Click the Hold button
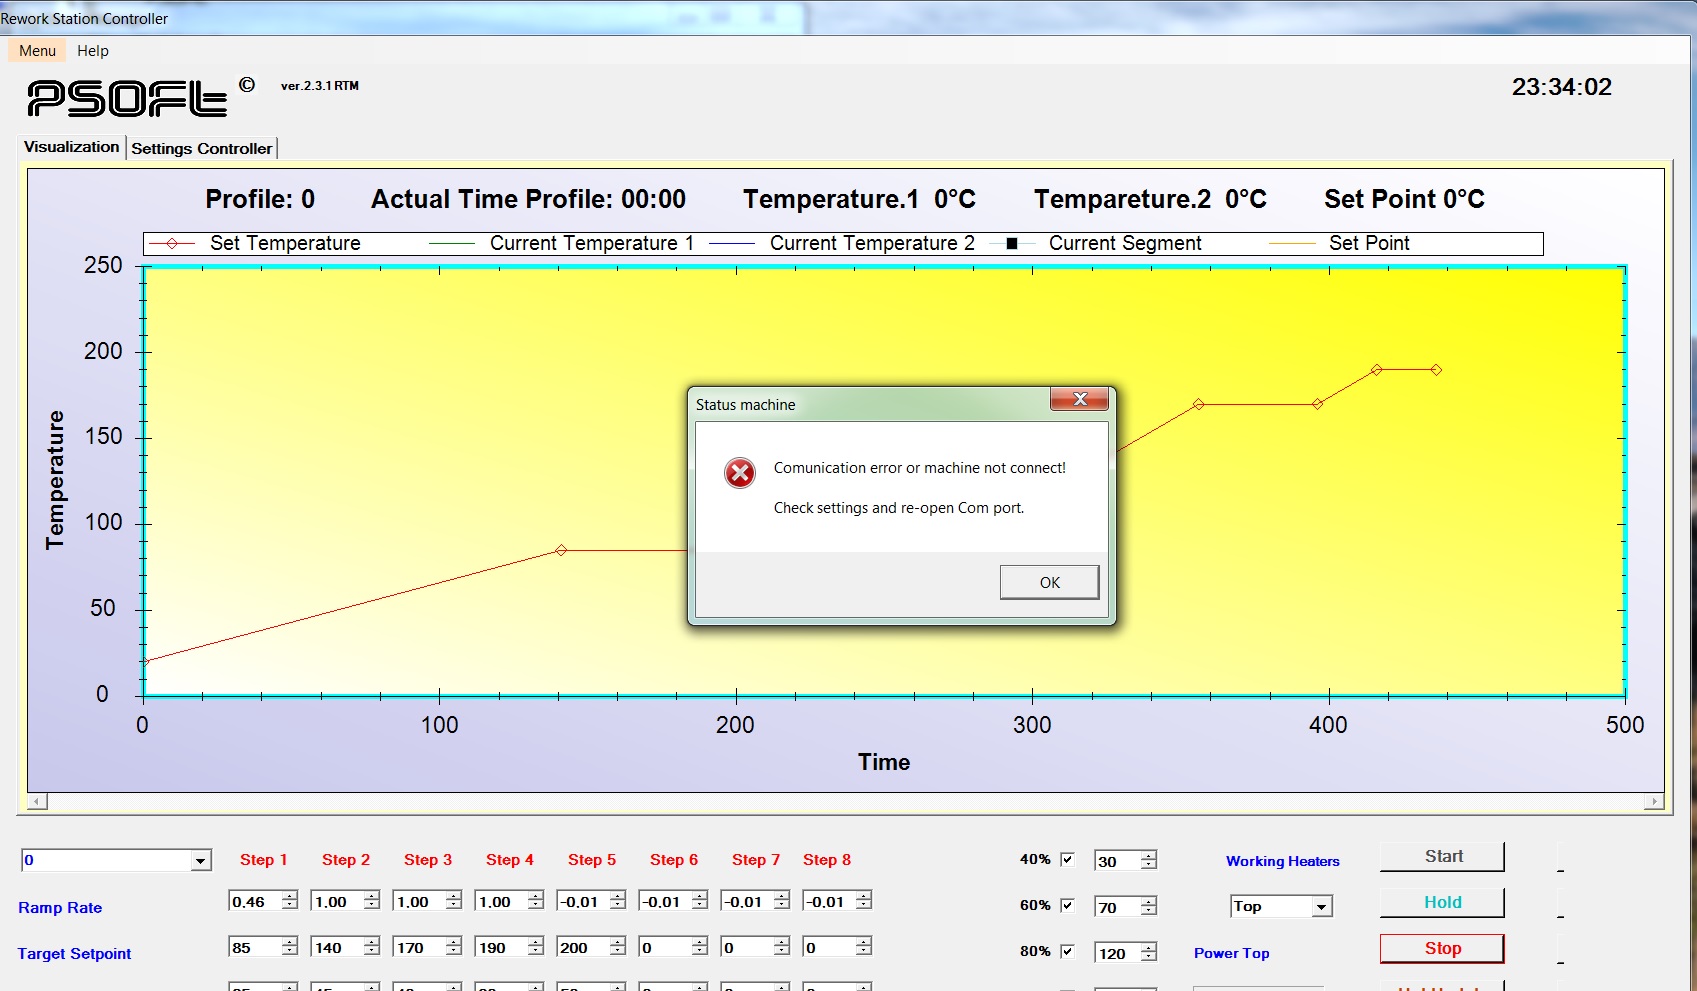 [1443, 903]
